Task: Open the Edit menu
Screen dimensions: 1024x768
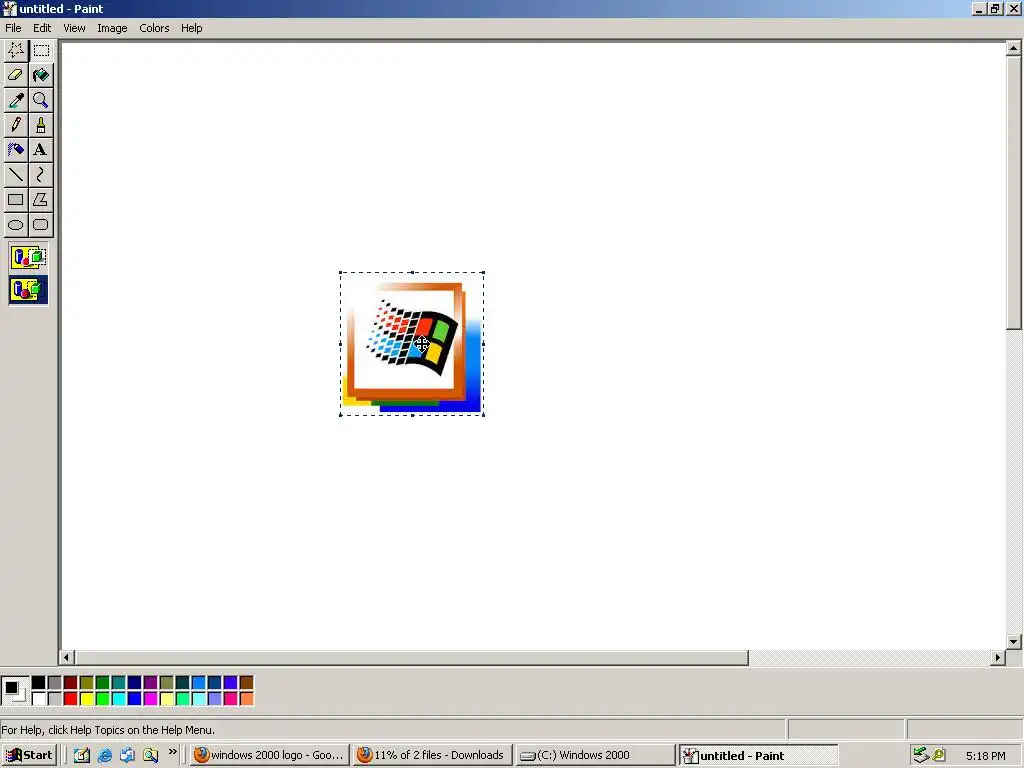Action: click(42, 28)
